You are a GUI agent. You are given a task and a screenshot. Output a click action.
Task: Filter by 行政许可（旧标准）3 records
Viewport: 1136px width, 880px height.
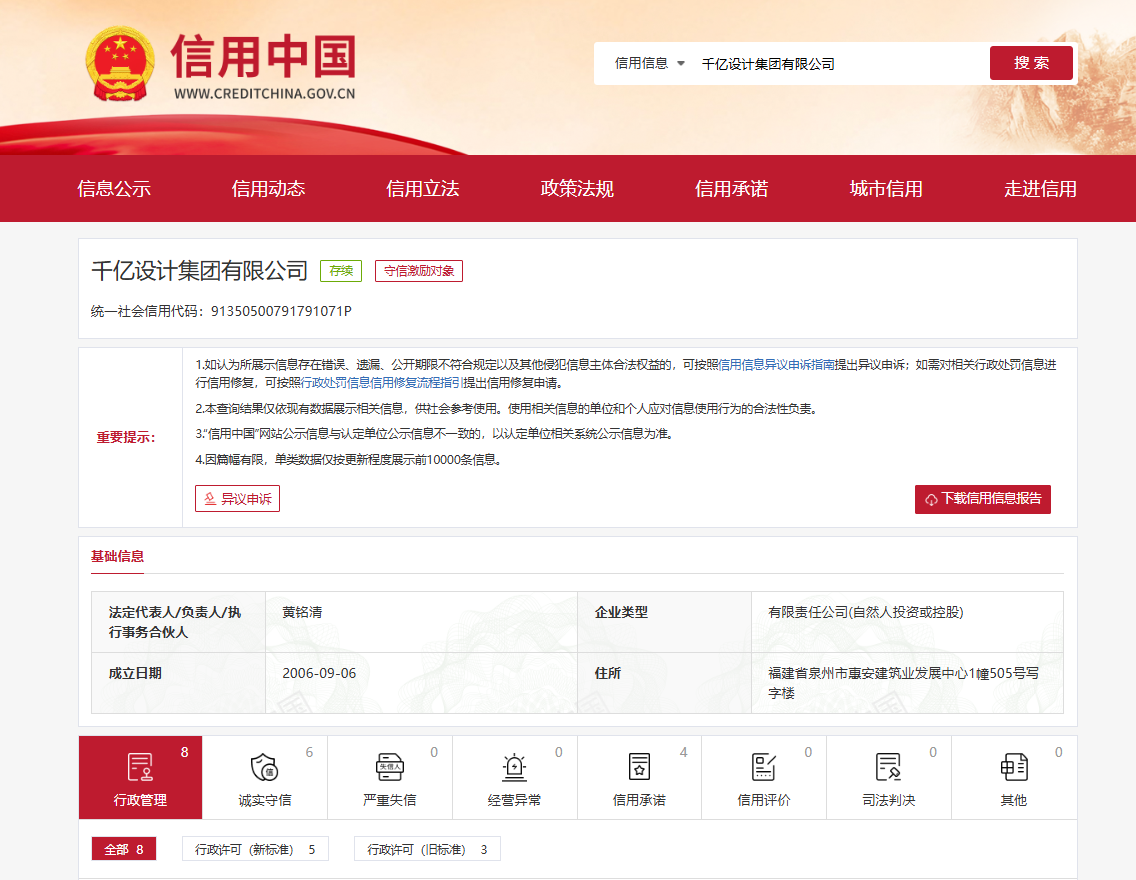(x=427, y=849)
